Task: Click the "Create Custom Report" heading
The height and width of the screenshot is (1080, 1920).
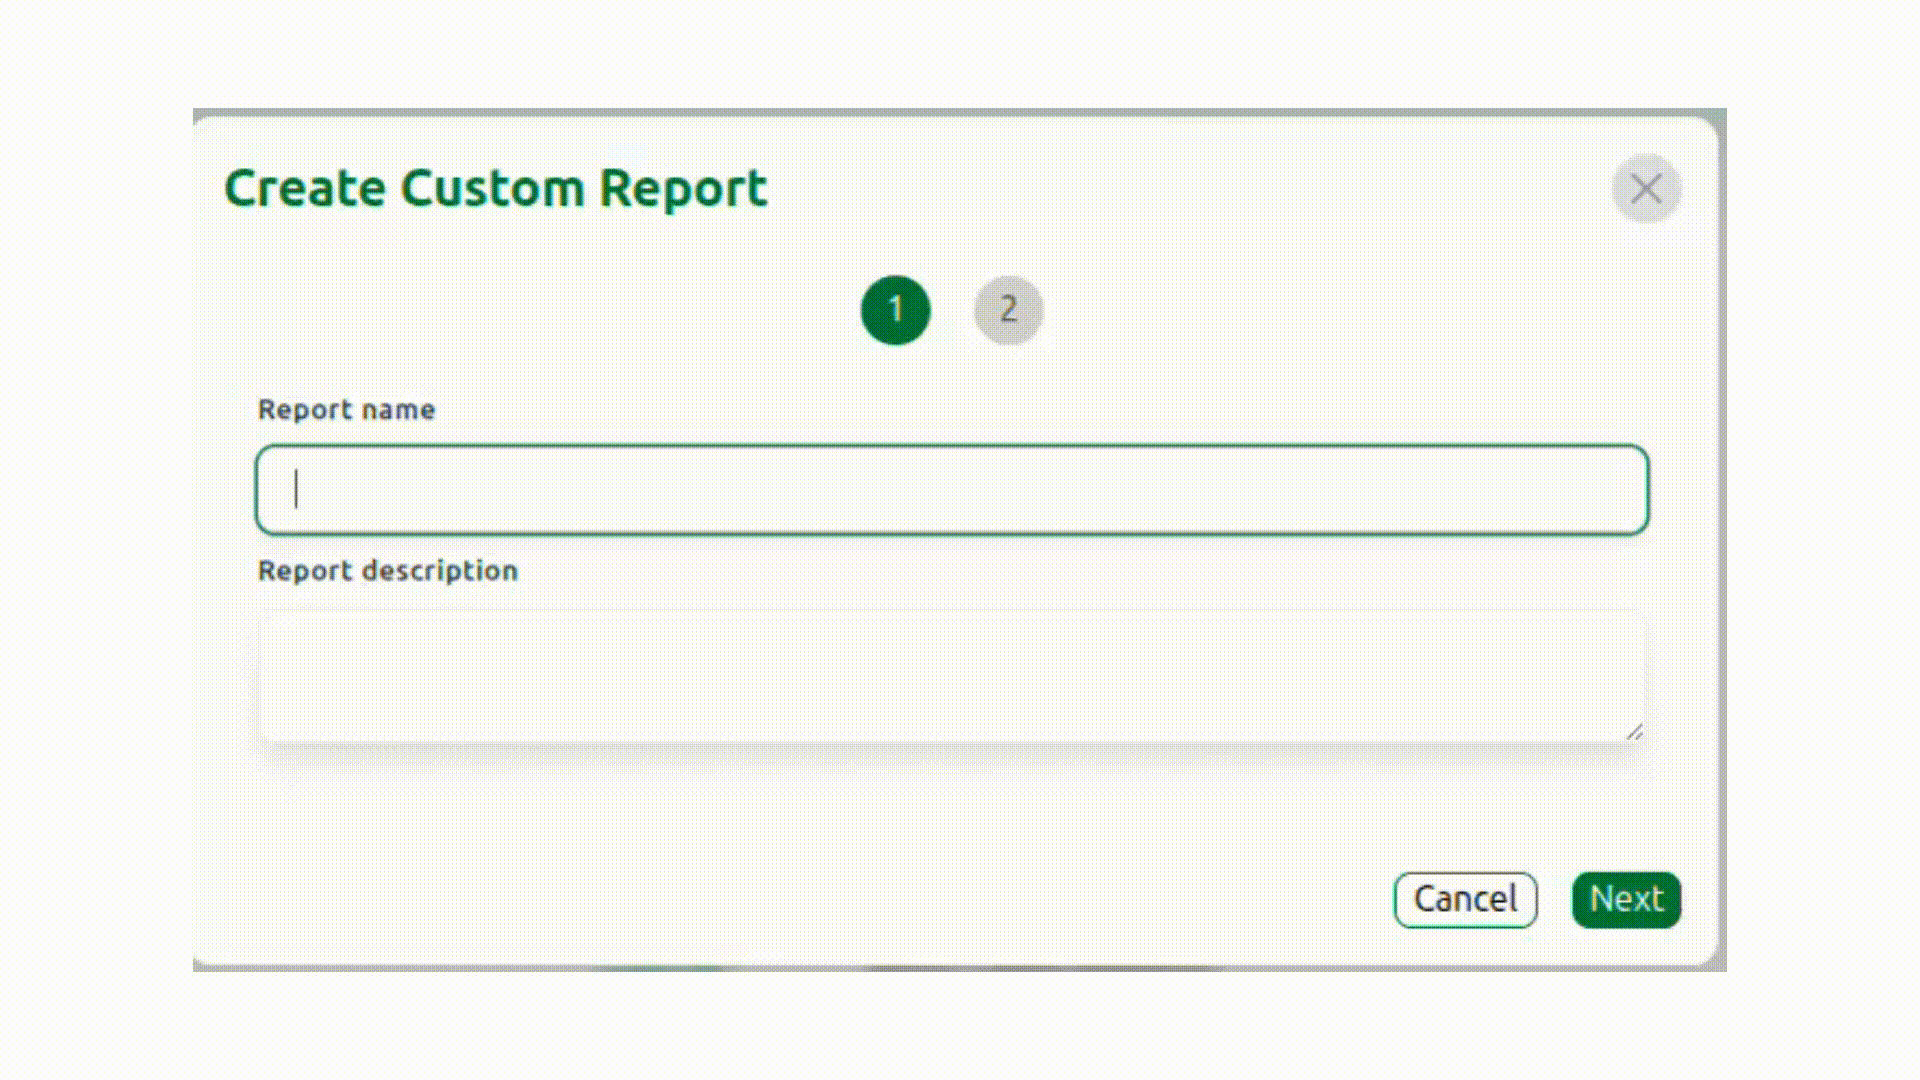Action: pyautogui.click(x=496, y=188)
